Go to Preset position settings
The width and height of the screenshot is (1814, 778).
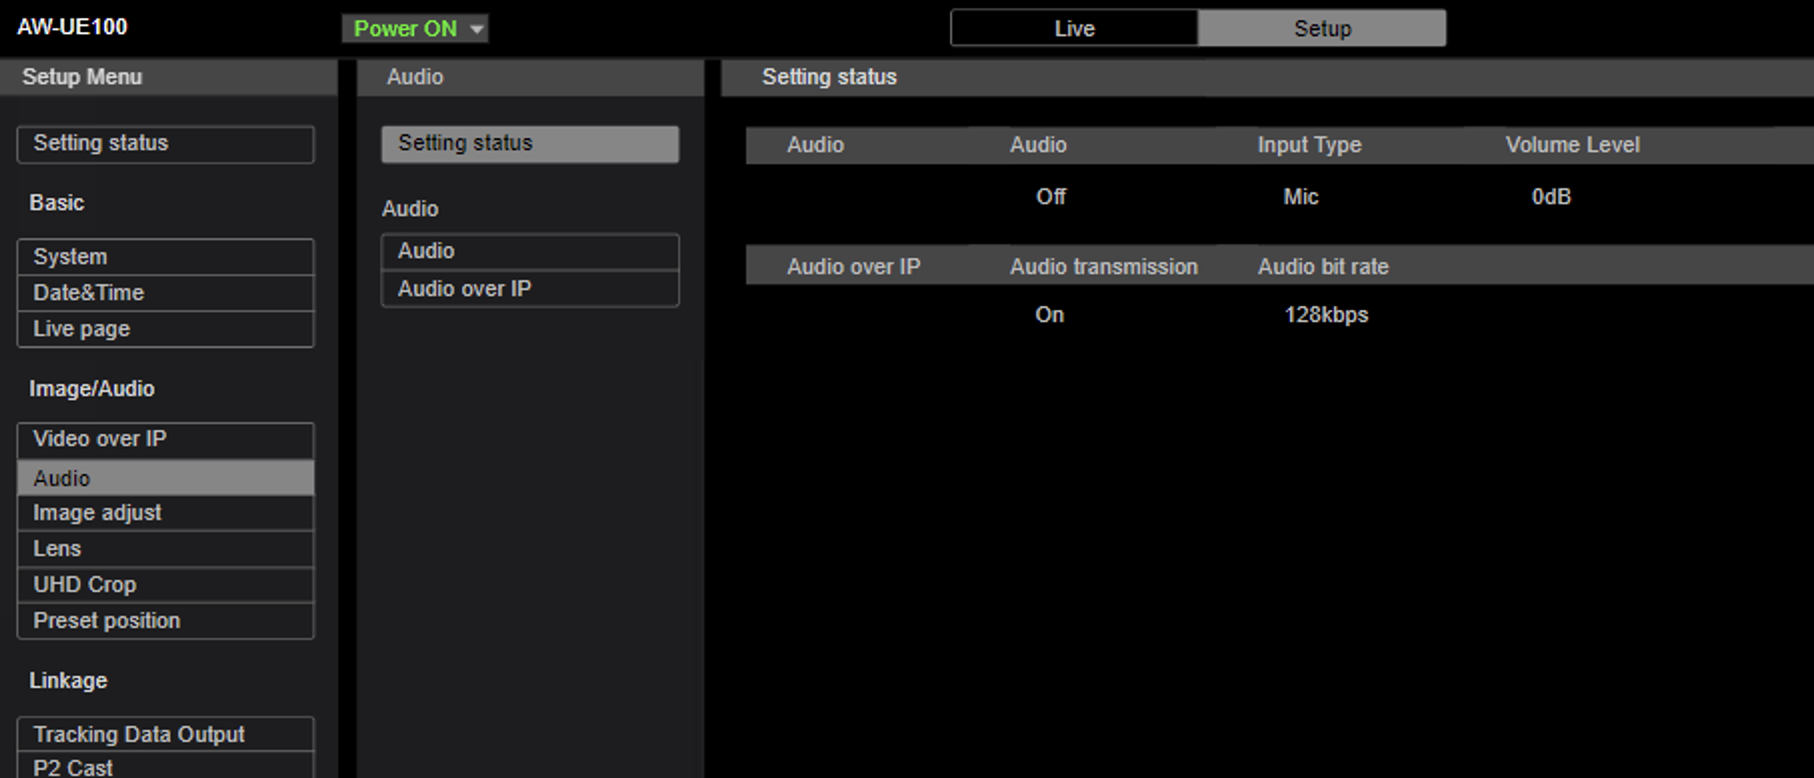click(166, 620)
